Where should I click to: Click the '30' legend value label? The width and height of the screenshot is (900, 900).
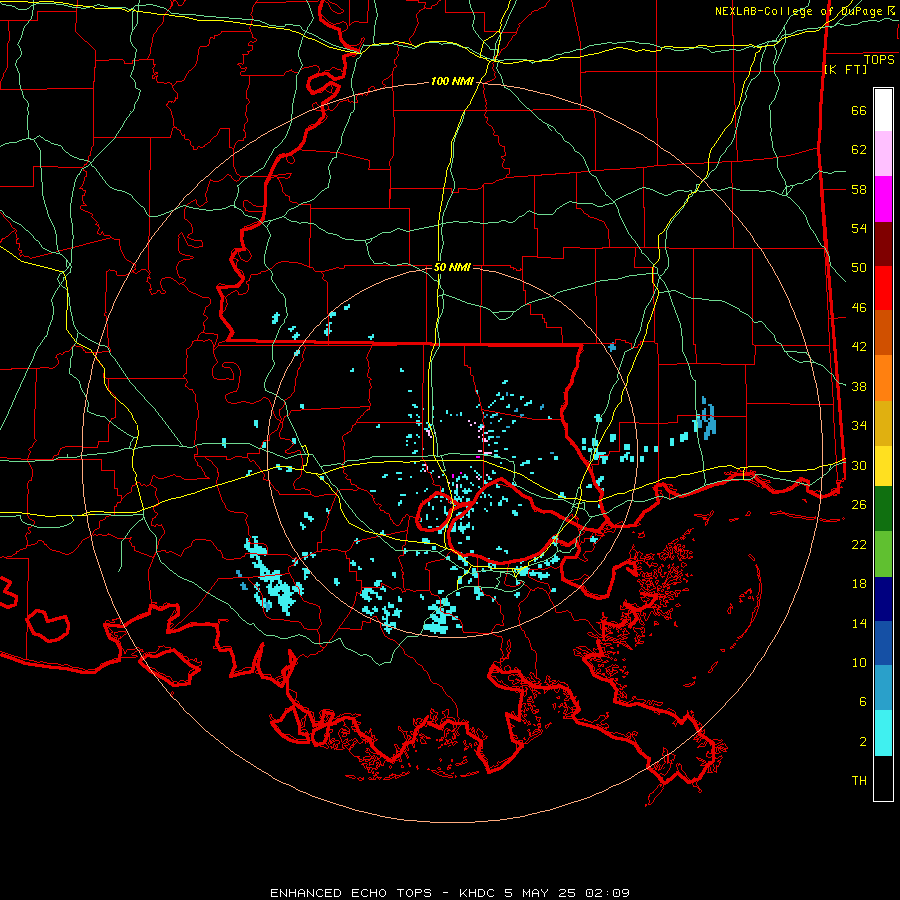tap(859, 465)
